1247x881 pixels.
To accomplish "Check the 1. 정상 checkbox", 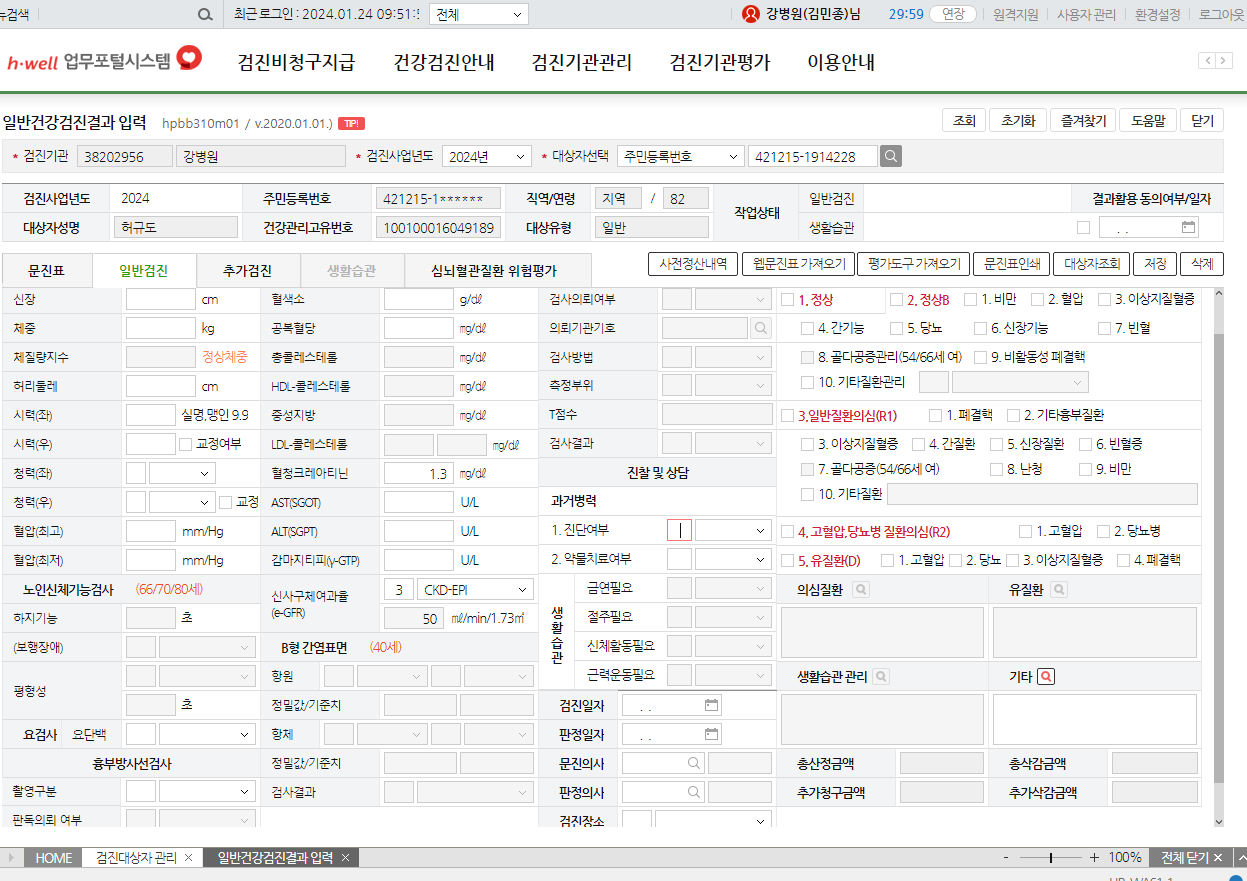I will coord(788,299).
